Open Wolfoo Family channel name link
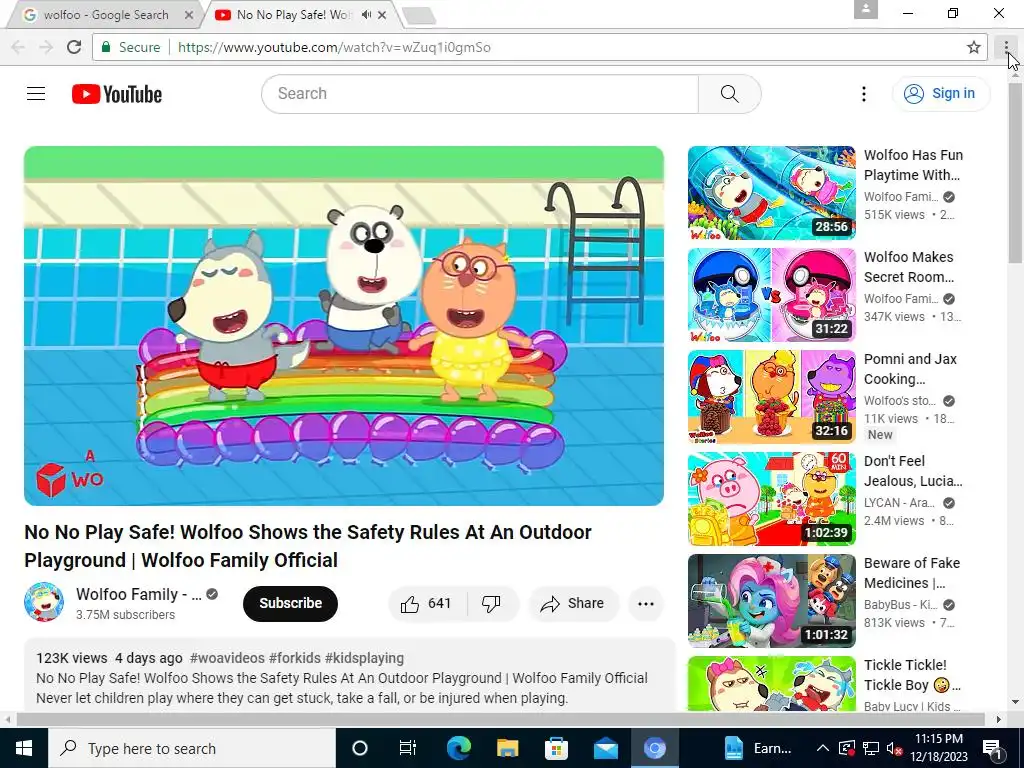 [138, 594]
